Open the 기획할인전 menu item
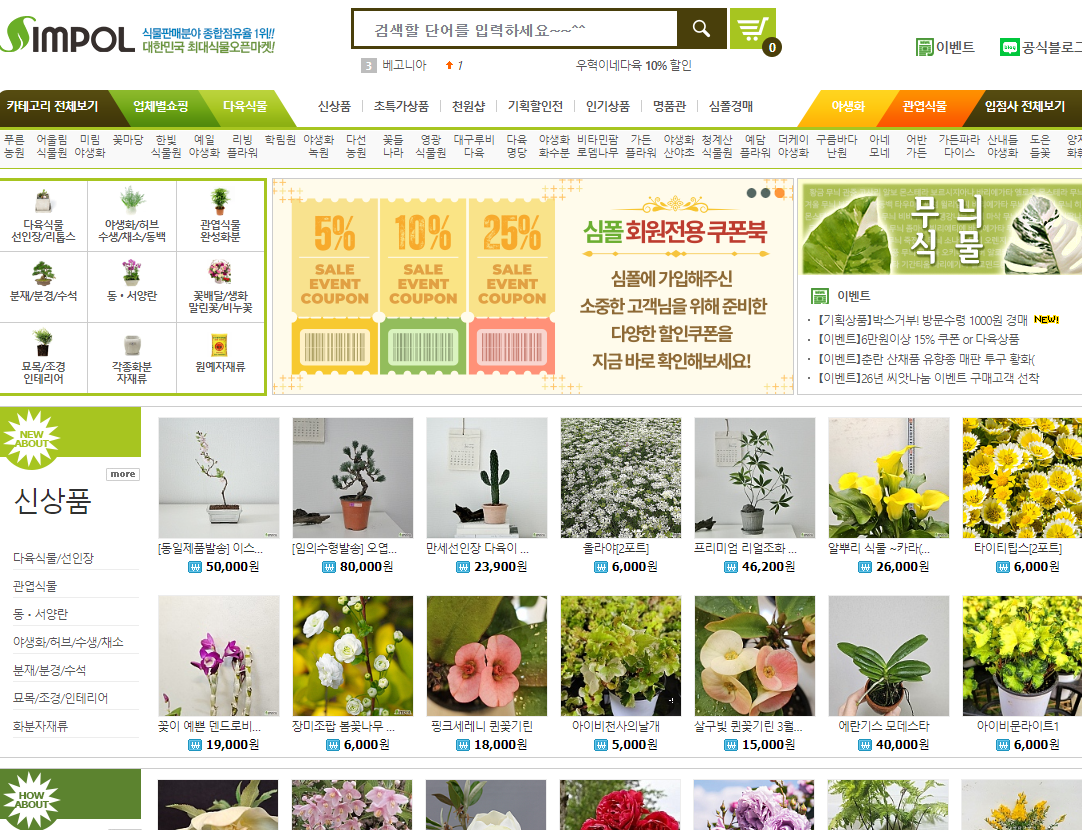This screenshot has width=1082, height=830. (x=535, y=106)
